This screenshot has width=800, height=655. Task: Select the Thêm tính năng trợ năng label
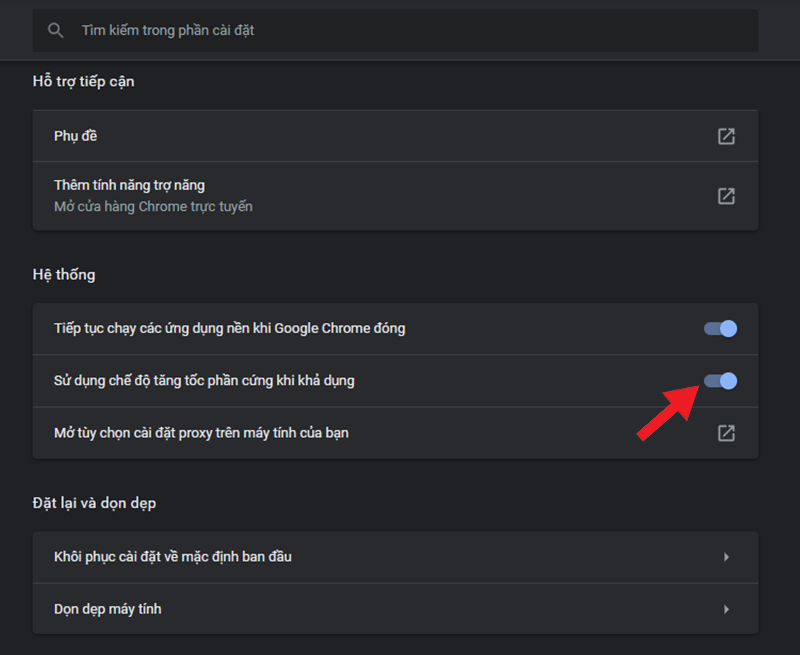pos(129,186)
